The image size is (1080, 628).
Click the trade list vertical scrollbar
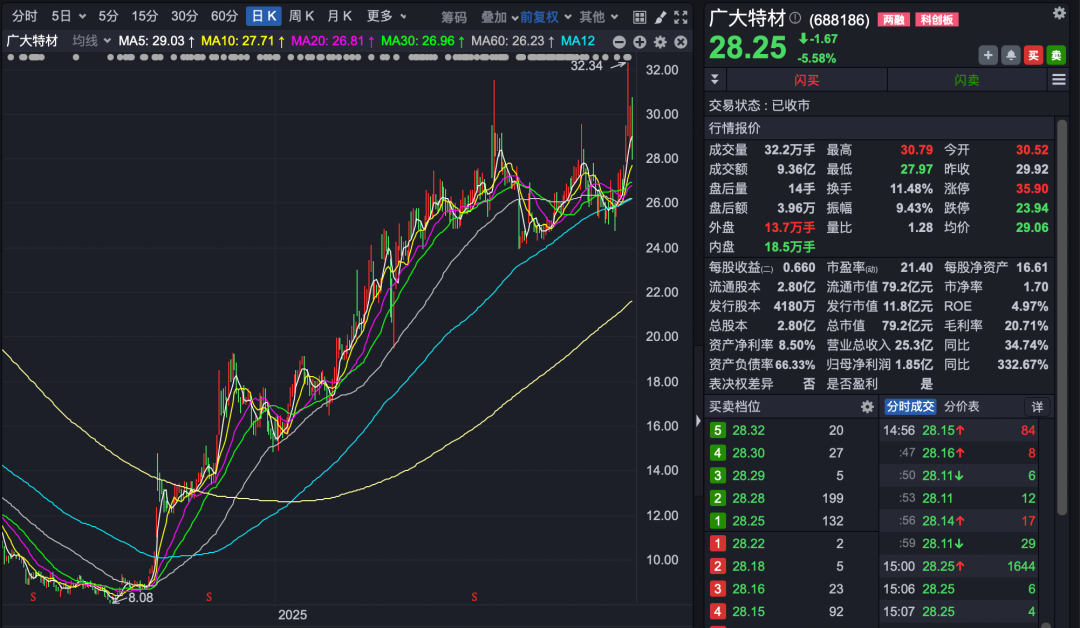pos(1046,624)
